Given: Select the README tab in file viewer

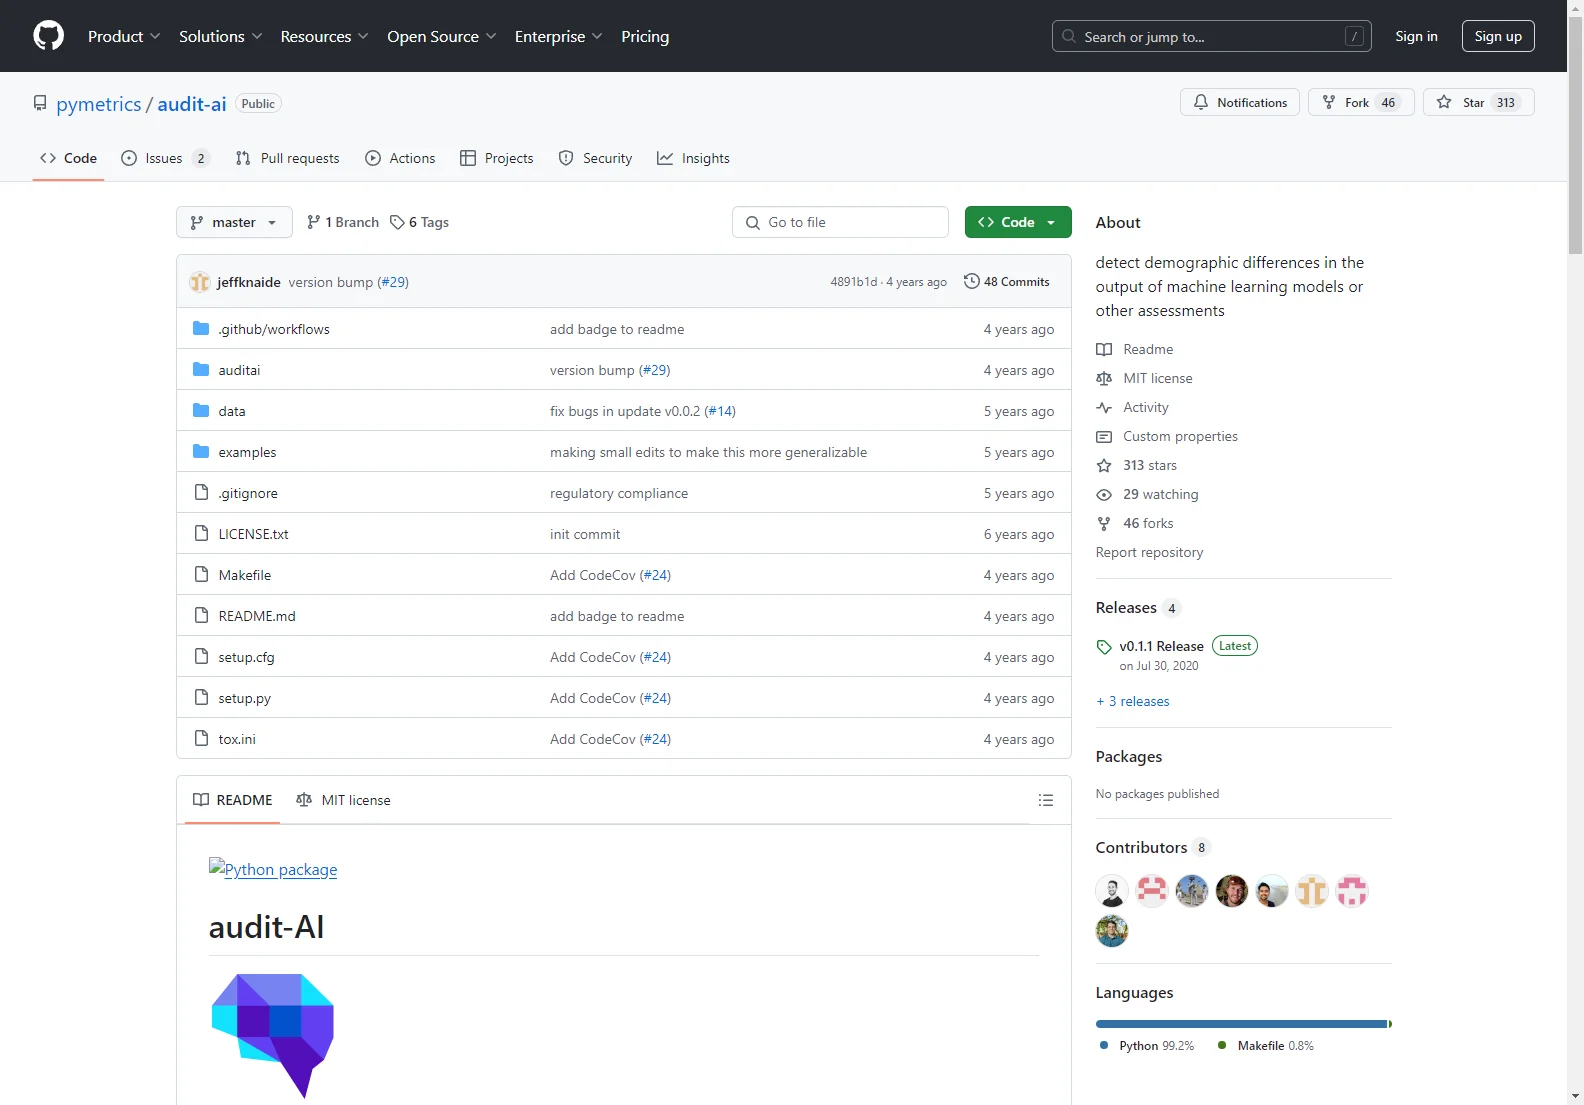Looking at the screenshot, I should pos(232,800).
